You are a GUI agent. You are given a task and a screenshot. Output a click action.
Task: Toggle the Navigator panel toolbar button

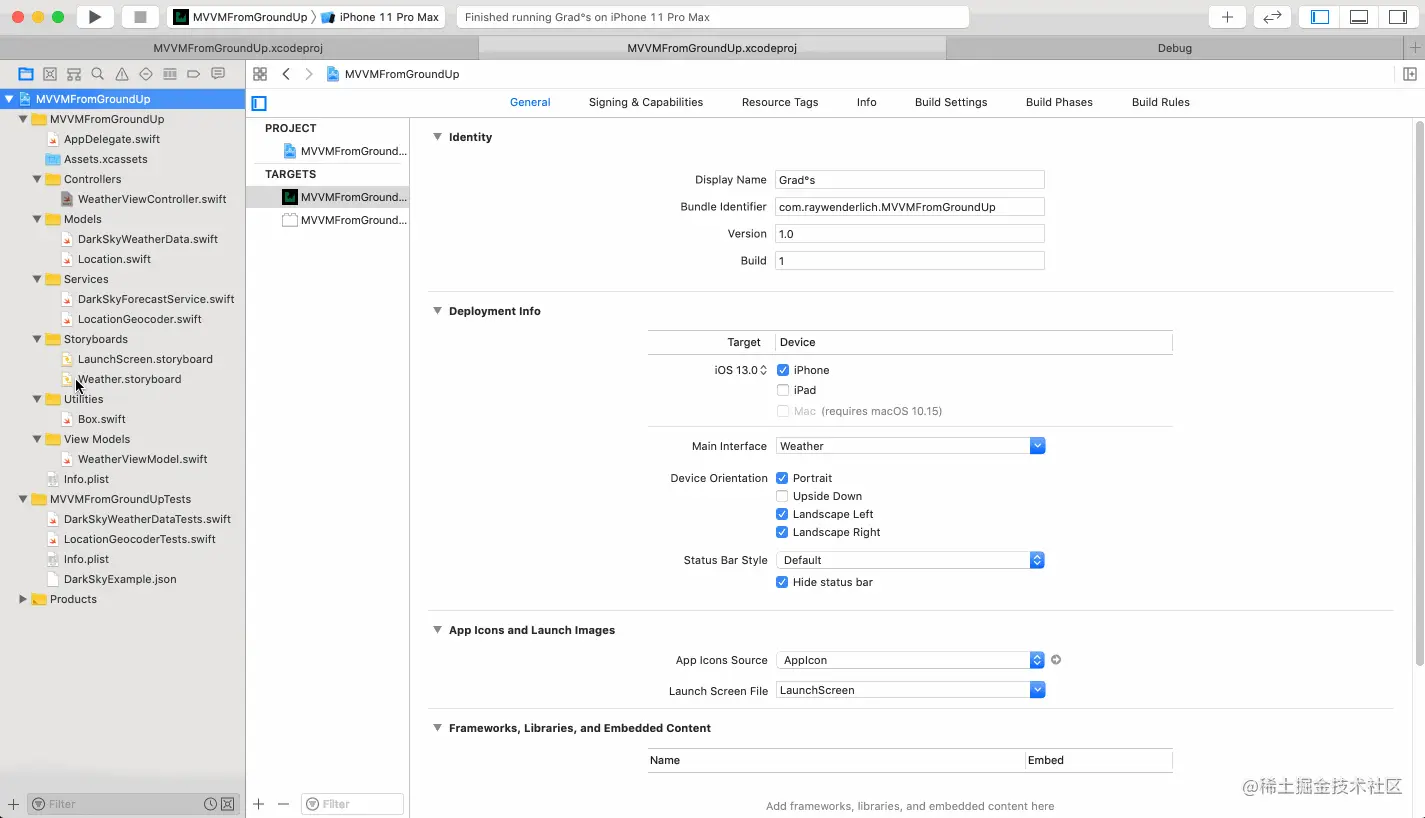pyautogui.click(x=1320, y=17)
